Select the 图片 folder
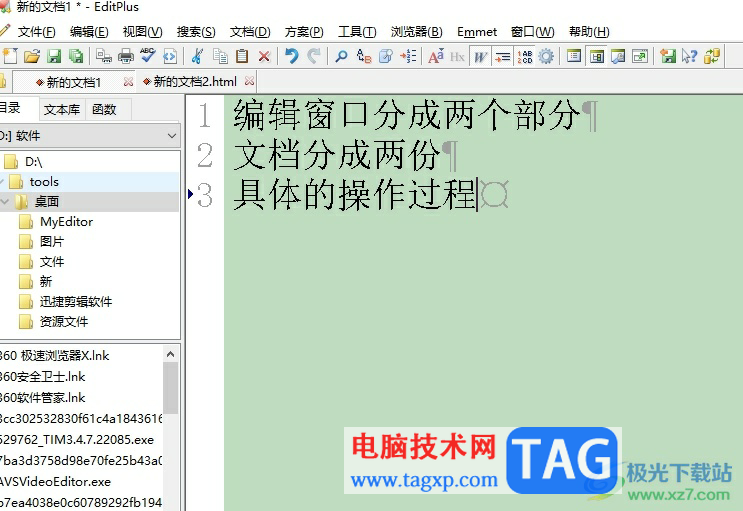Image resolution: width=743 pixels, height=511 pixels. point(52,242)
